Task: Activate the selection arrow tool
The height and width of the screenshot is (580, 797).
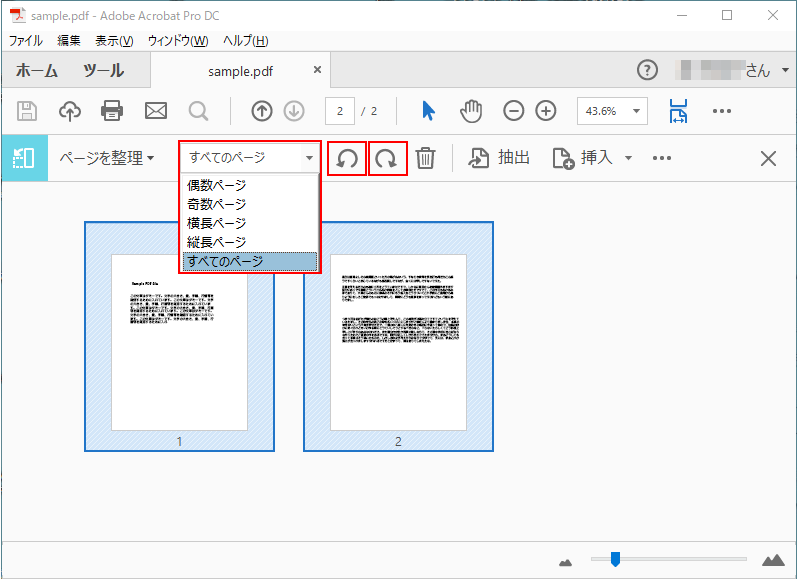Action: click(428, 111)
